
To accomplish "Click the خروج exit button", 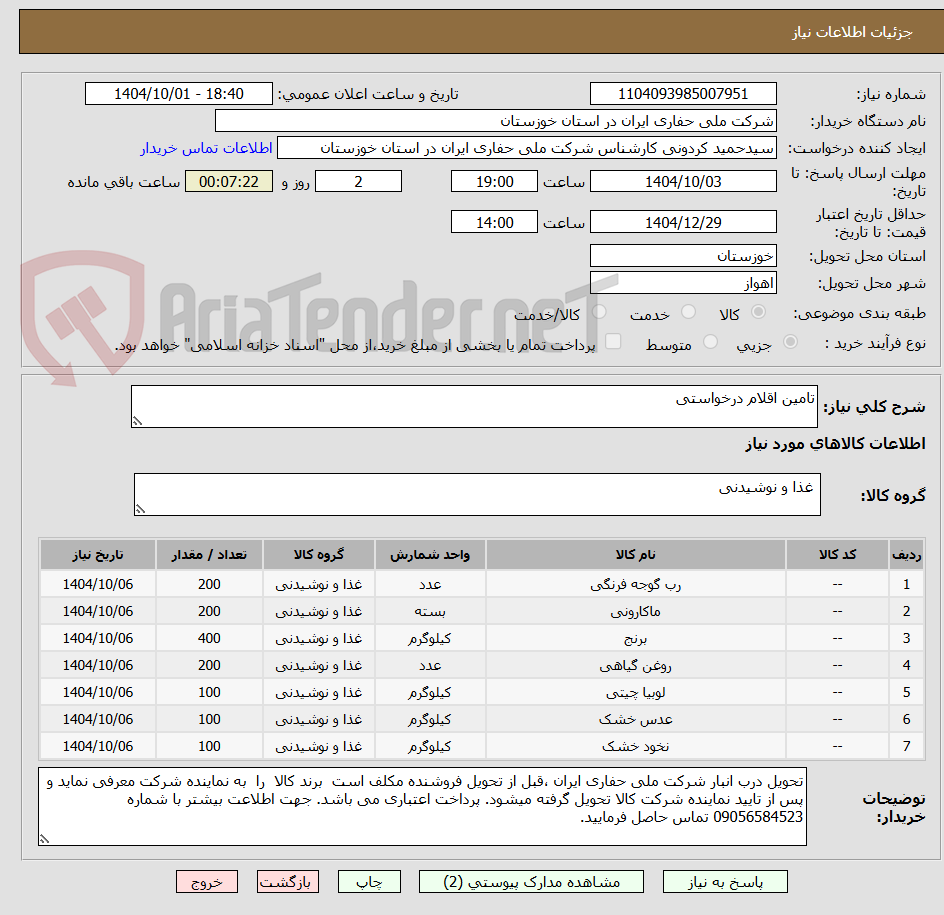I will (x=206, y=882).
